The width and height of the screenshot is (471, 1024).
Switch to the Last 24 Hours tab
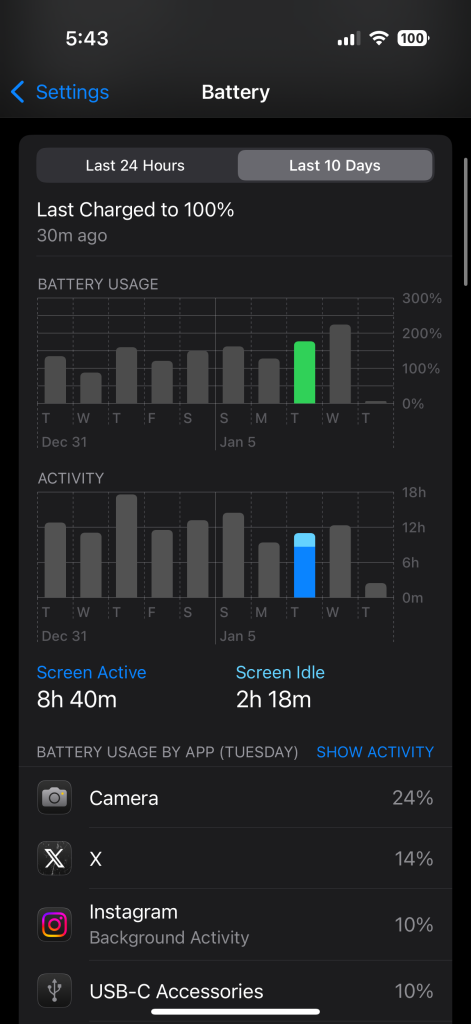(135, 166)
